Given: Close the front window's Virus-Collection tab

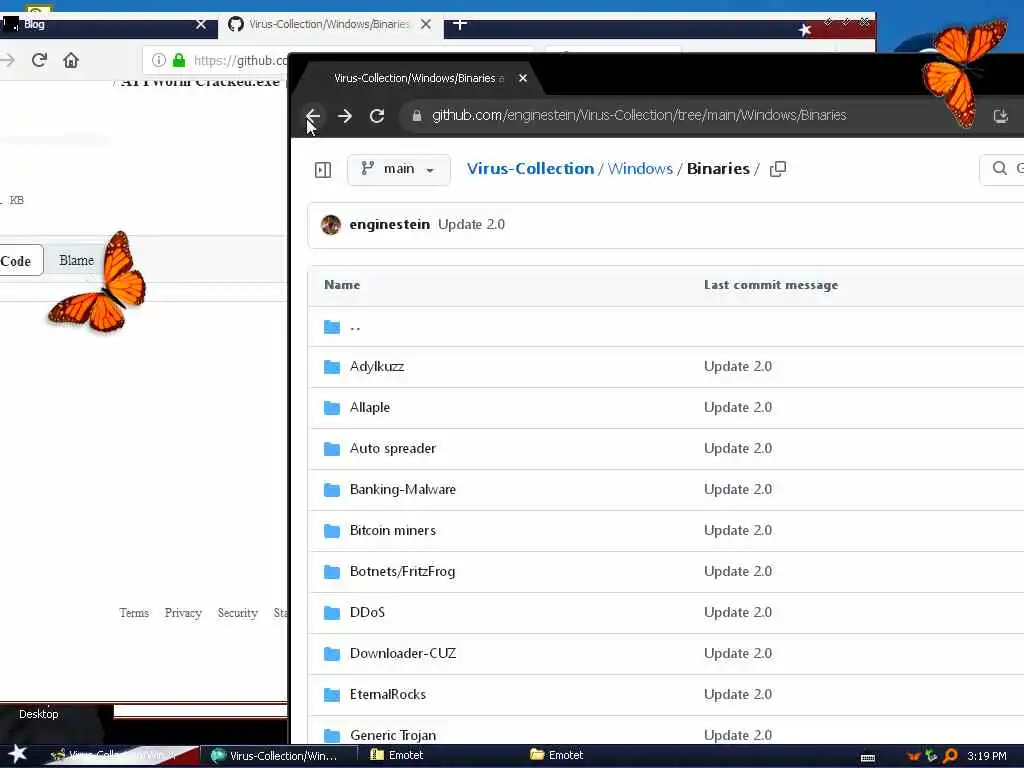Looking at the screenshot, I should click(522, 78).
